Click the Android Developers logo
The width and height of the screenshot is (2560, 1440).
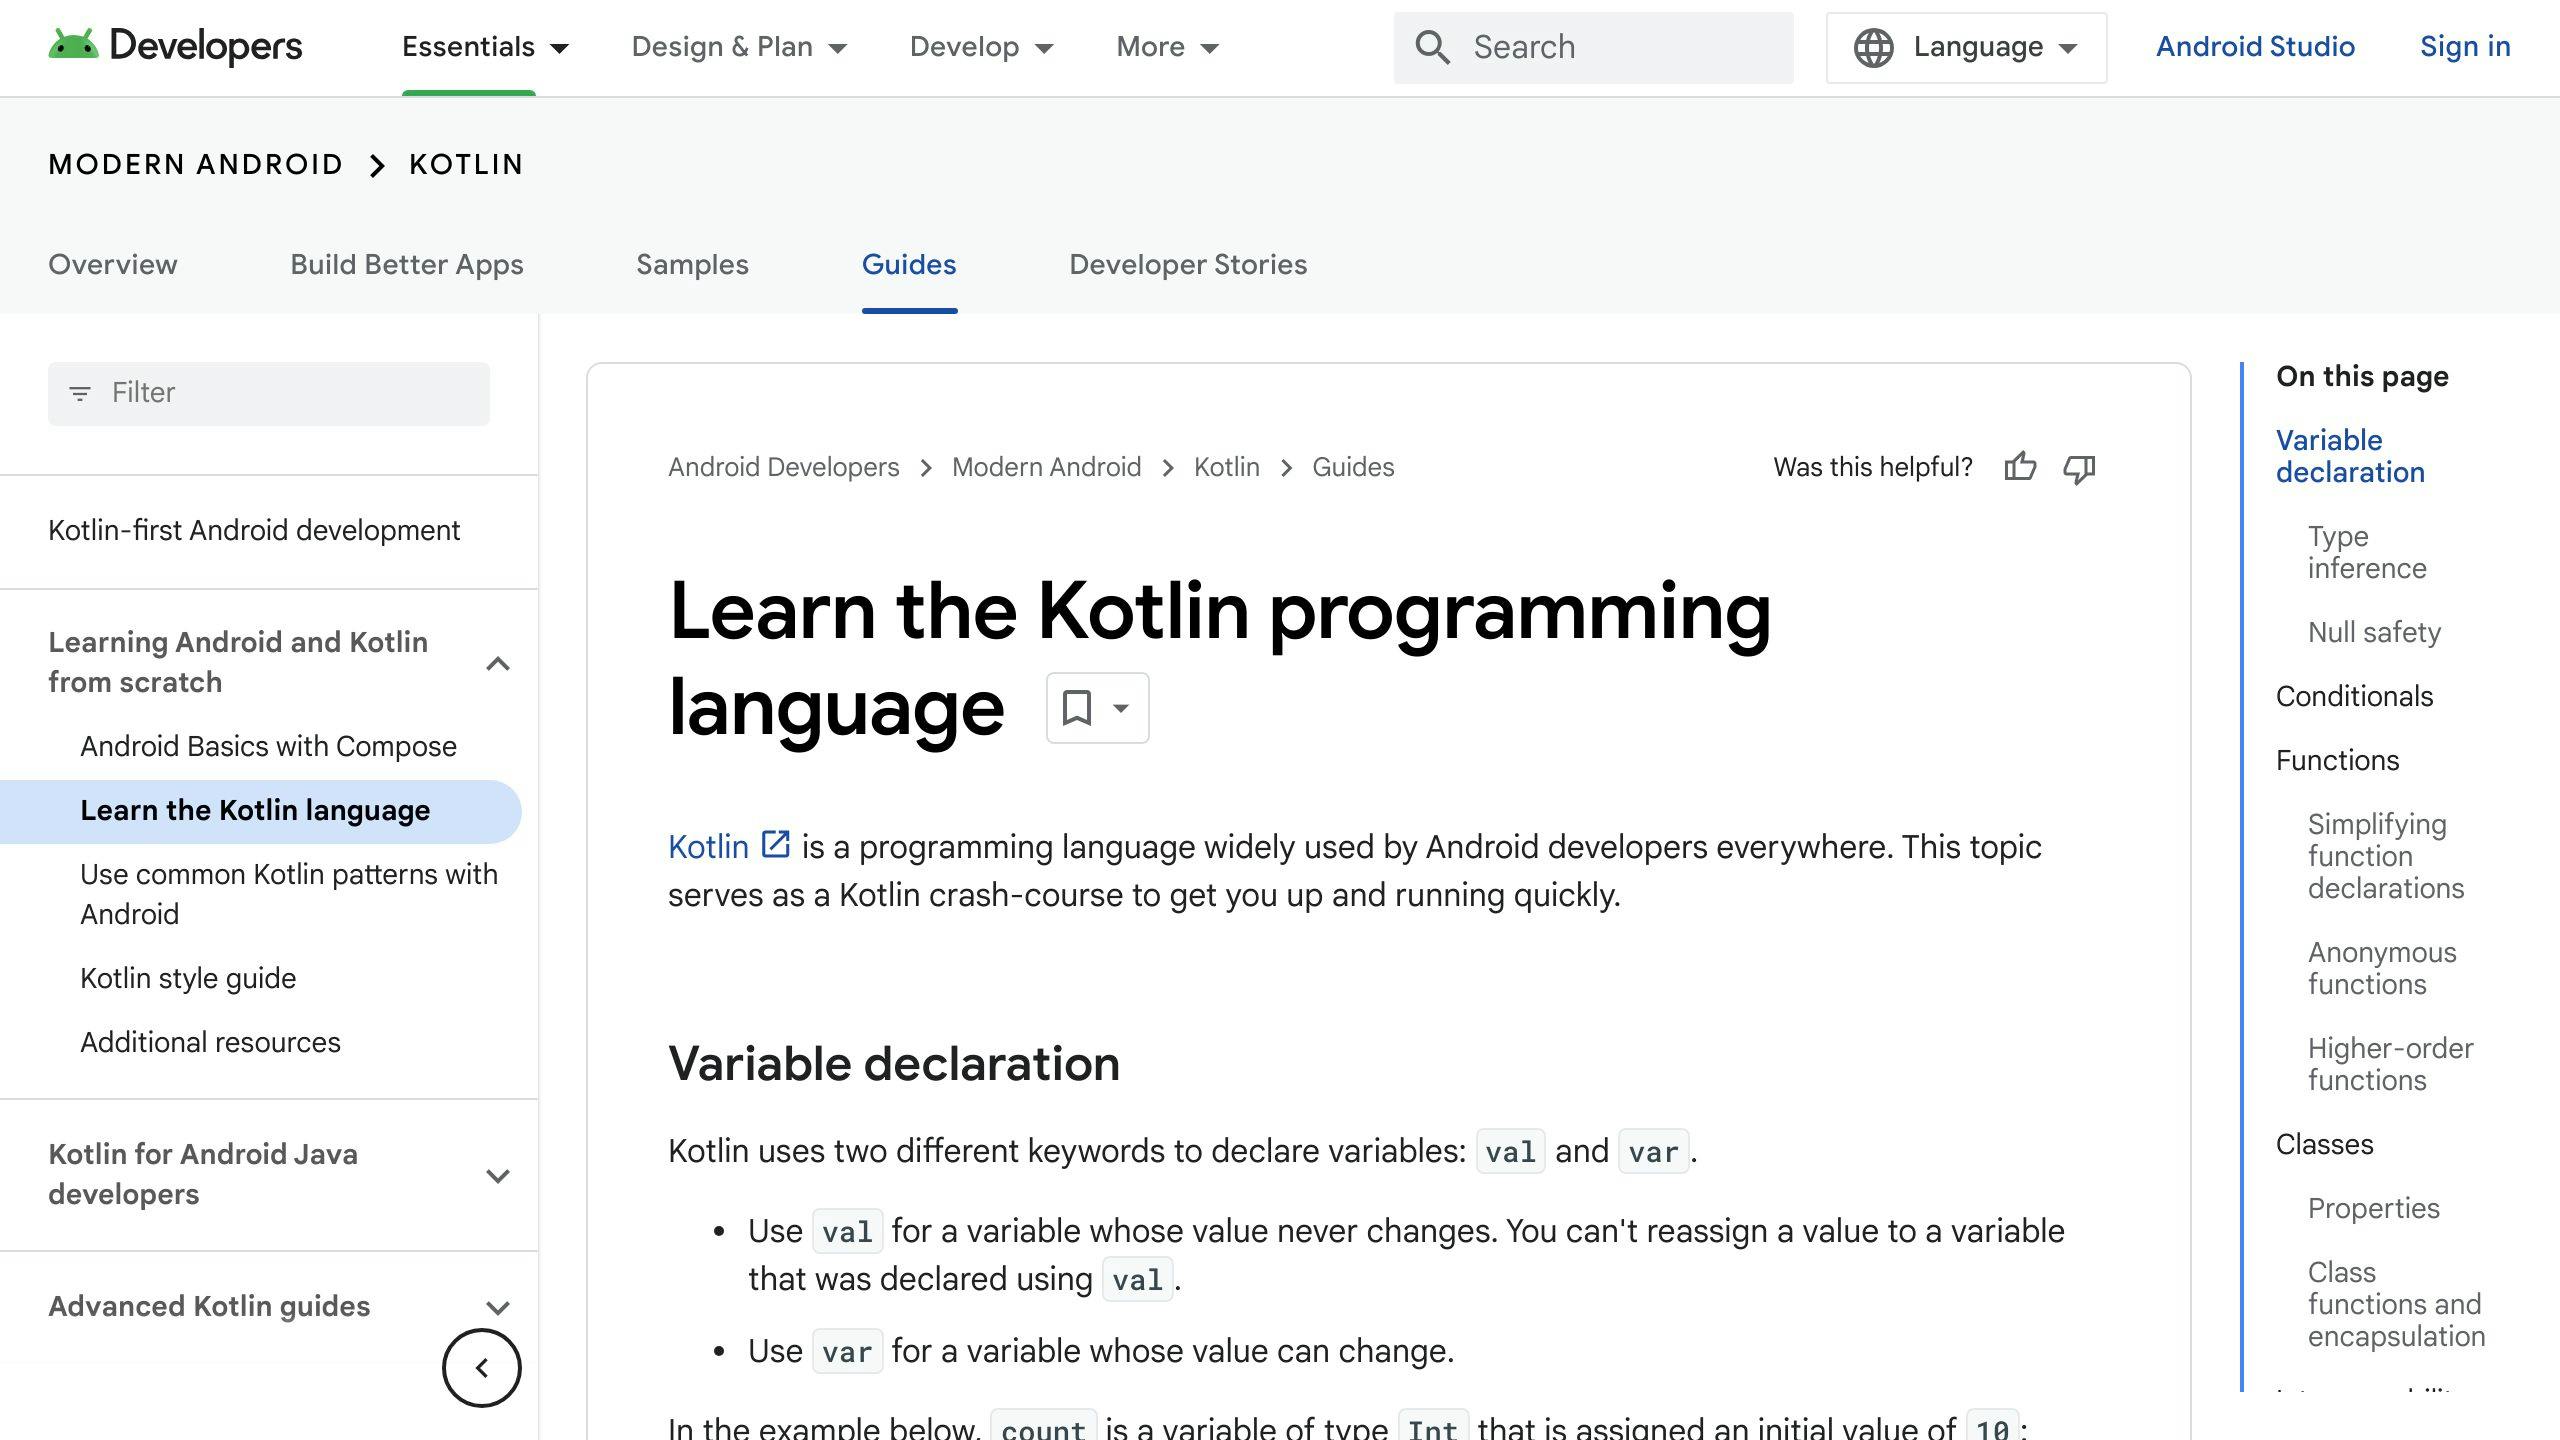[x=170, y=46]
